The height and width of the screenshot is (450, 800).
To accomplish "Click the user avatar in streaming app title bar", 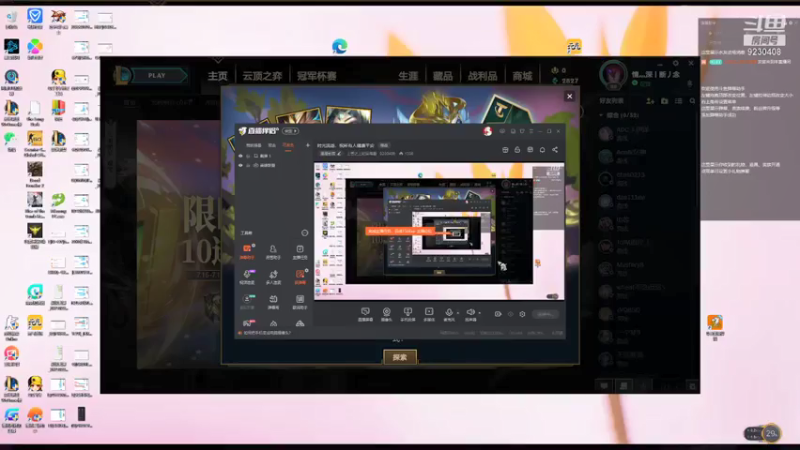I will (x=487, y=131).
